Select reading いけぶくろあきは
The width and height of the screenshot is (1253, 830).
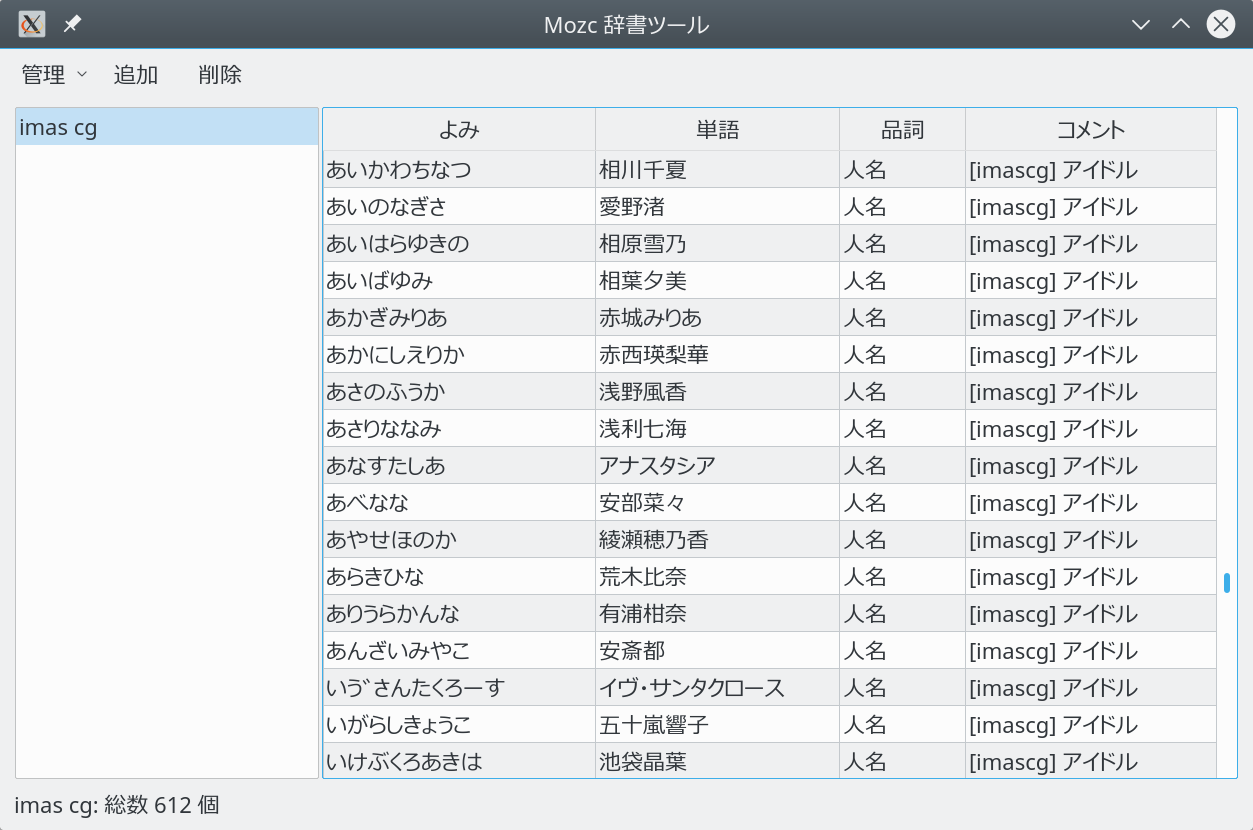[459, 762]
